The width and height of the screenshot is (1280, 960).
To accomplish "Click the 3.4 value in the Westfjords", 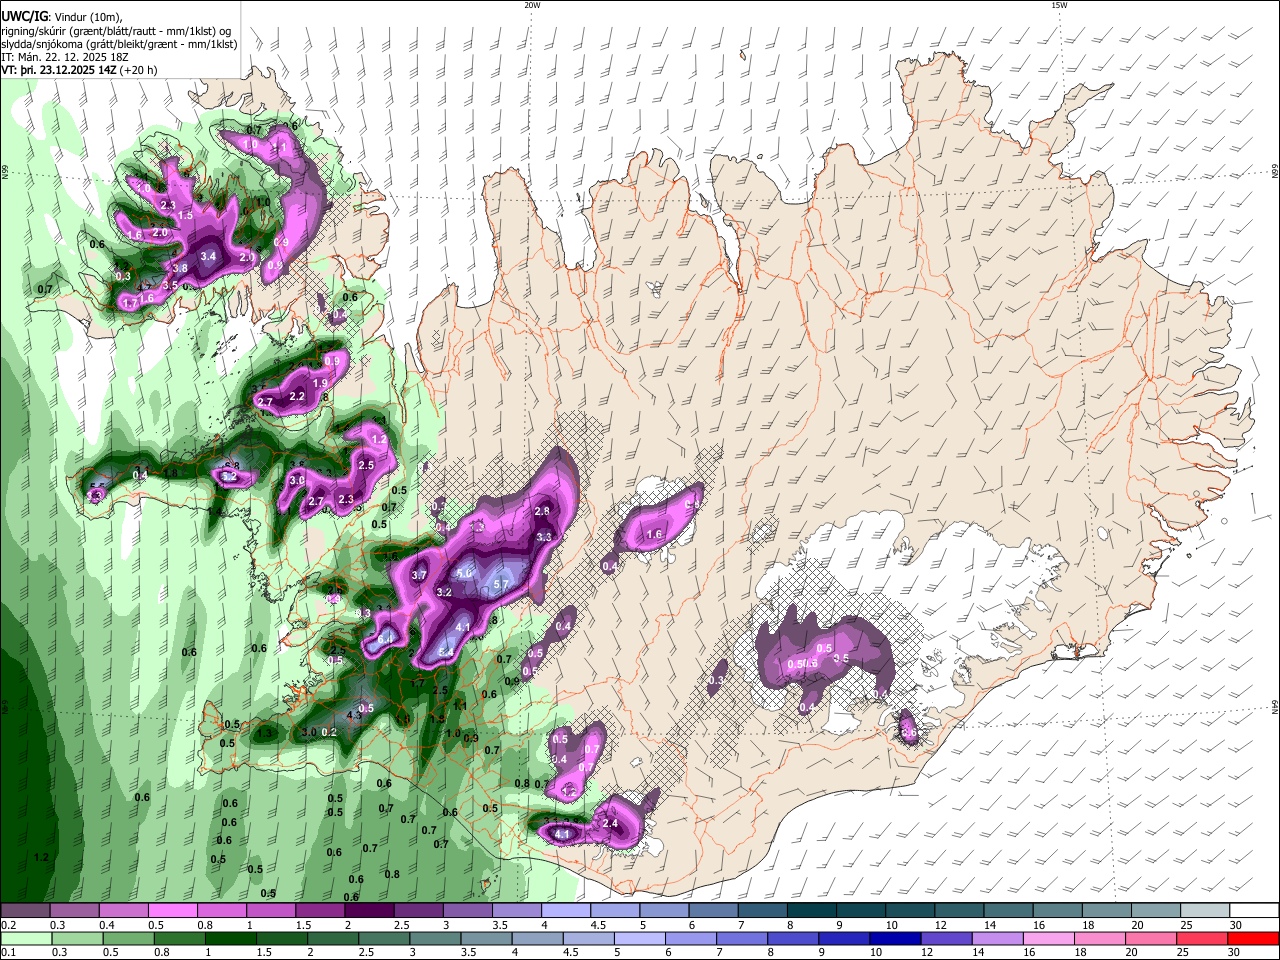I will click(x=208, y=257).
